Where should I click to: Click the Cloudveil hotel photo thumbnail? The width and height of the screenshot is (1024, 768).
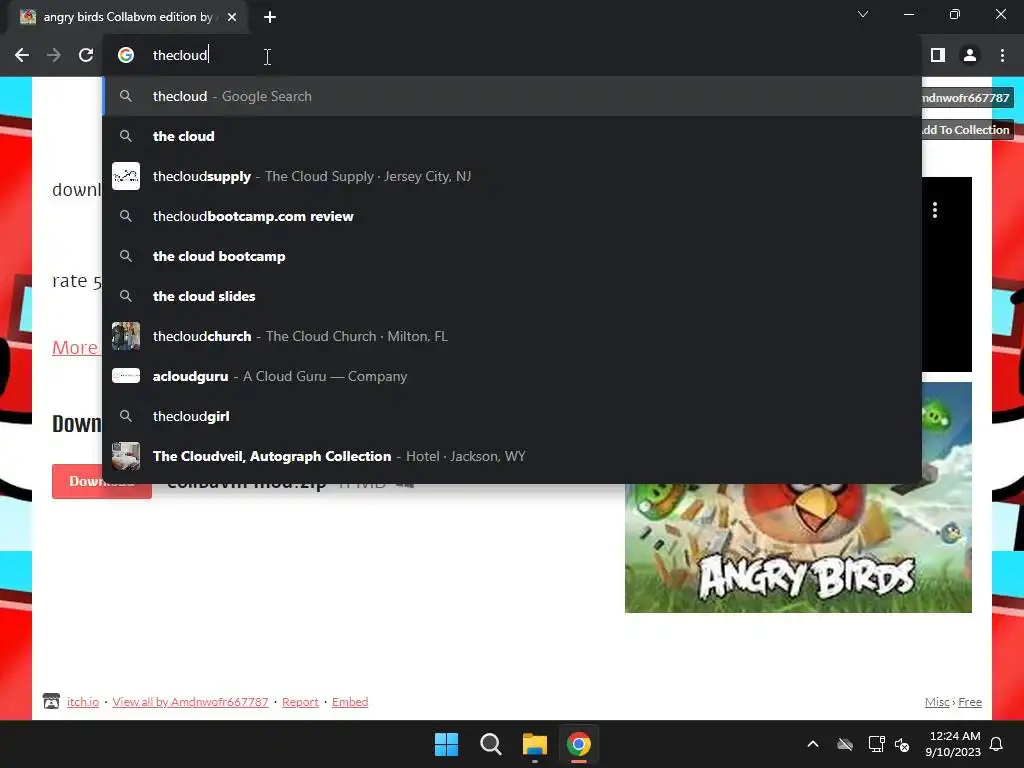(x=126, y=456)
